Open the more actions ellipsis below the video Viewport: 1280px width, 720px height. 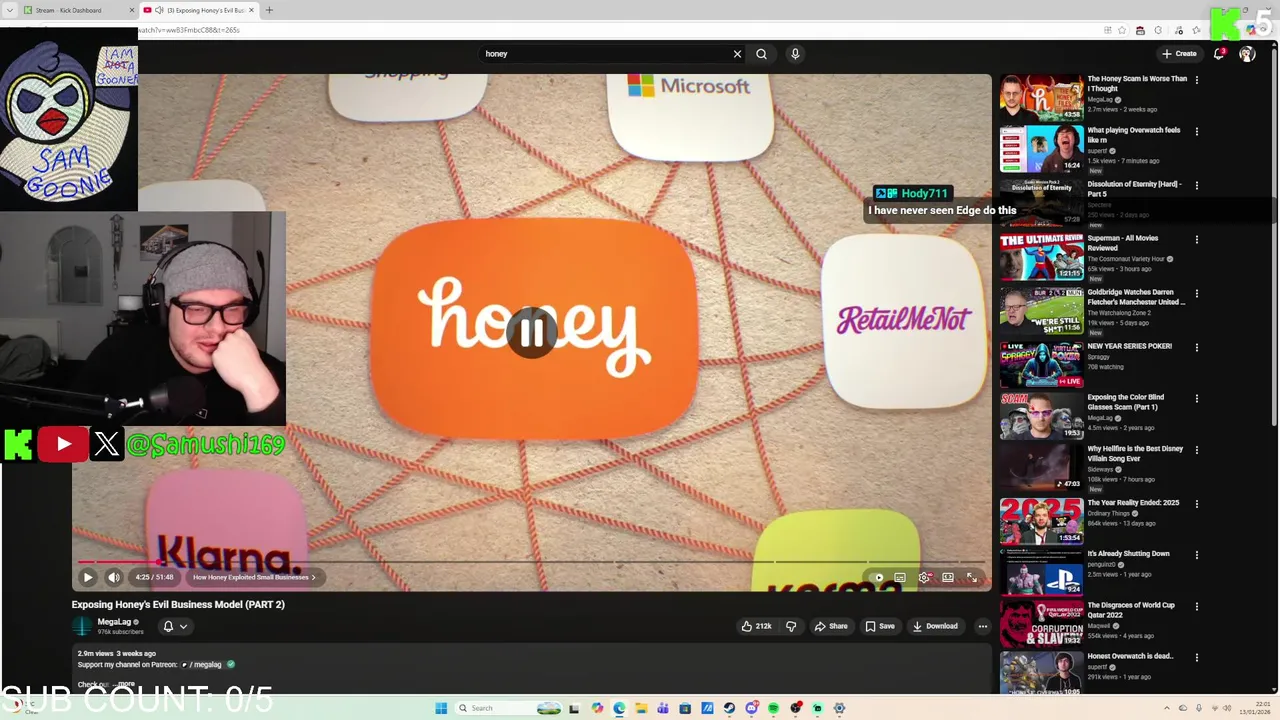pos(983,626)
